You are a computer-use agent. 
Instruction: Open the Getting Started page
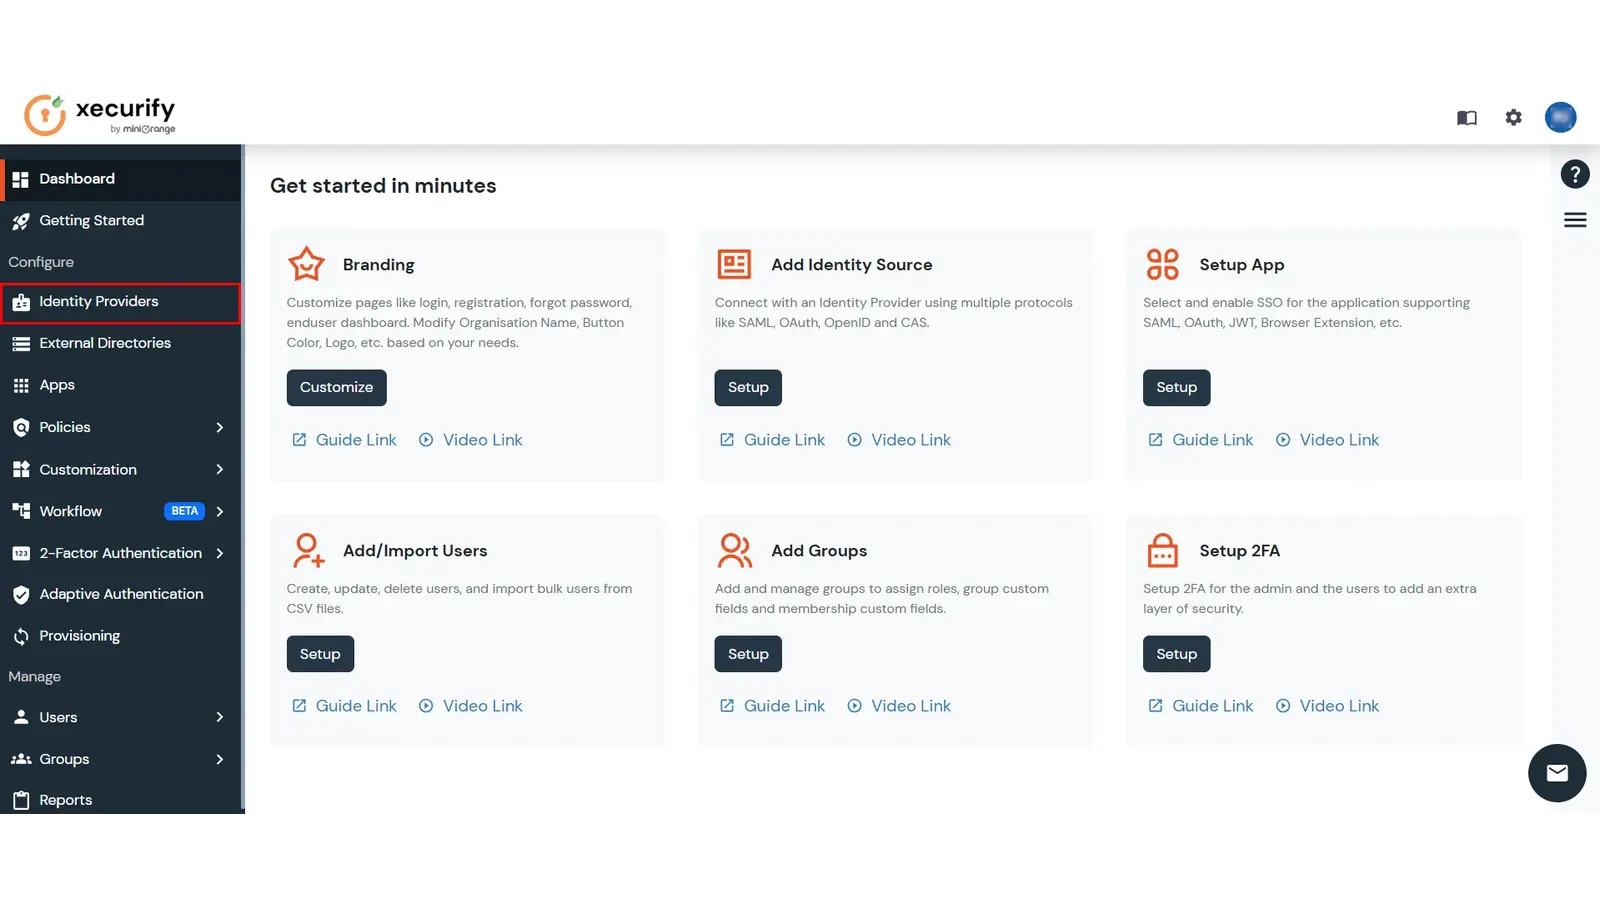(x=91, y=220)
